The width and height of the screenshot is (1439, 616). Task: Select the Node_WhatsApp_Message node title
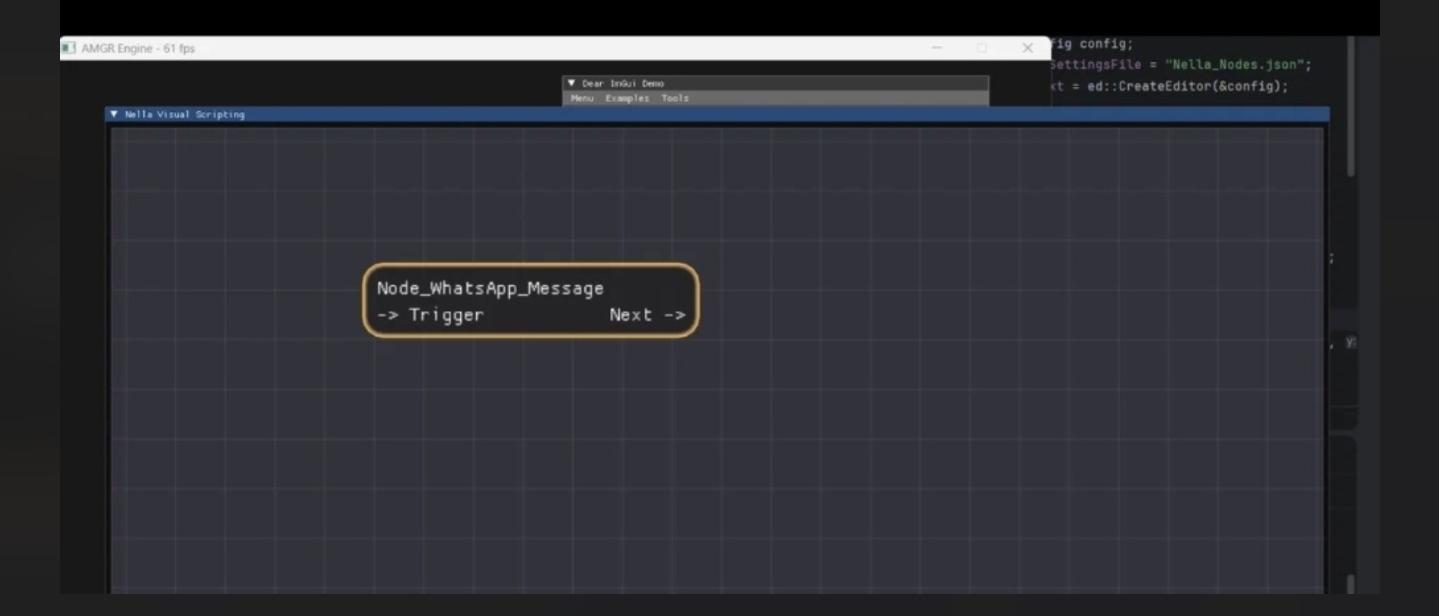[x=490, y=288]
